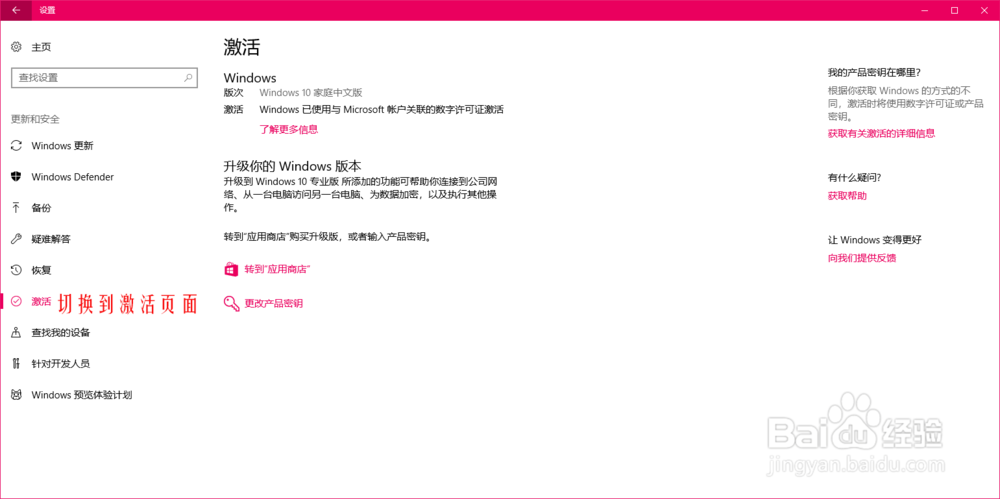Open Windows 预览体验计划 section
Image resolution: width=1000 pixels, height=499 pixels.
[82, 395]
